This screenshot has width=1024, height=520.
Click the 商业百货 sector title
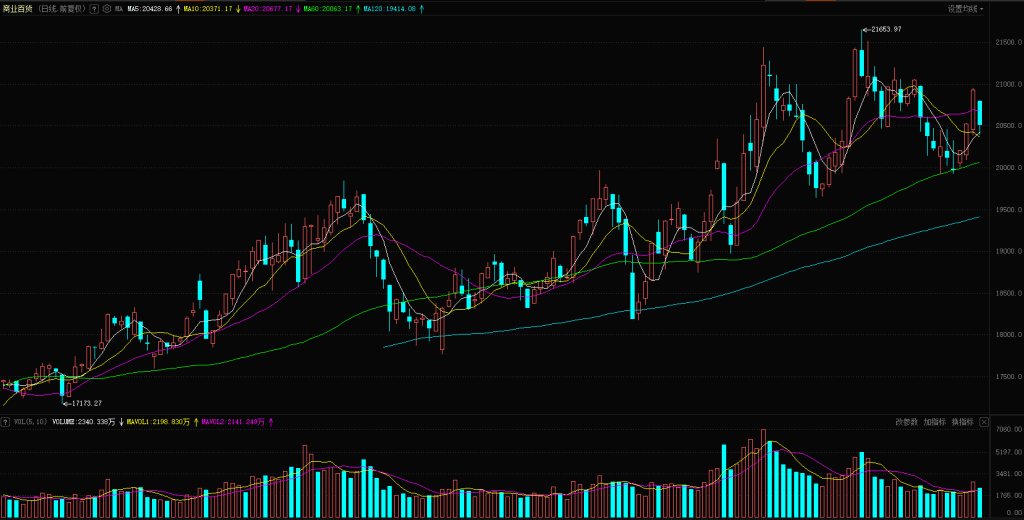[17, 8]
